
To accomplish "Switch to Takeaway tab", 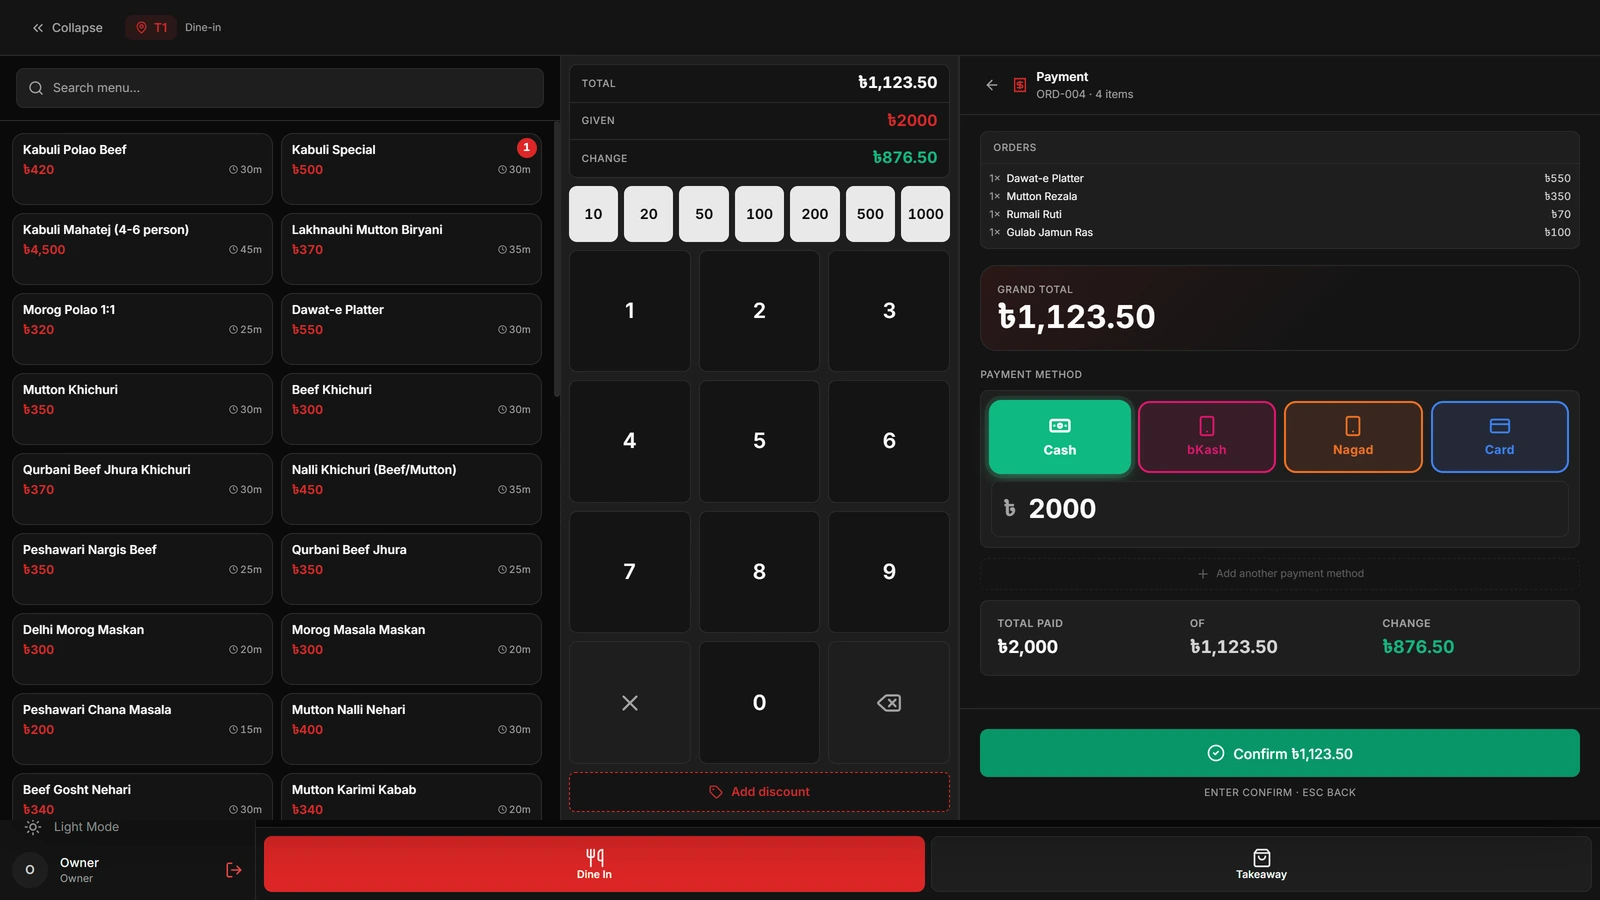I will coord(1261,864).
